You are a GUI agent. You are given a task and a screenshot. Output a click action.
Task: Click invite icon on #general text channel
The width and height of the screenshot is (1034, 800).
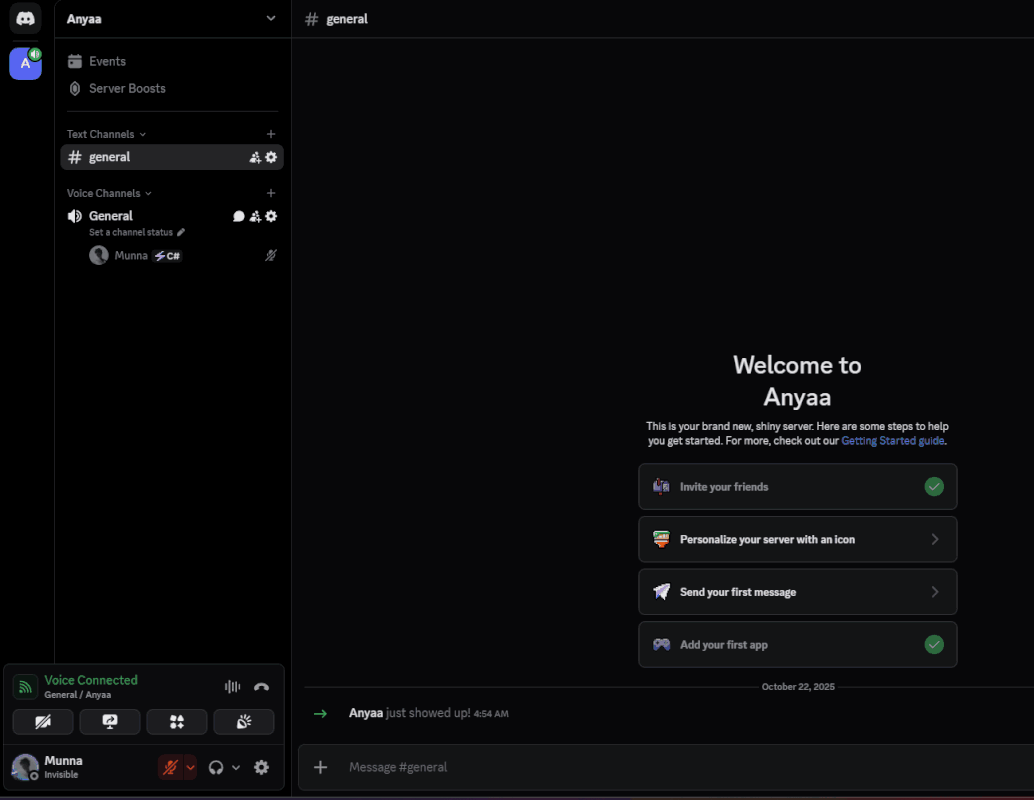pos(255,157)
